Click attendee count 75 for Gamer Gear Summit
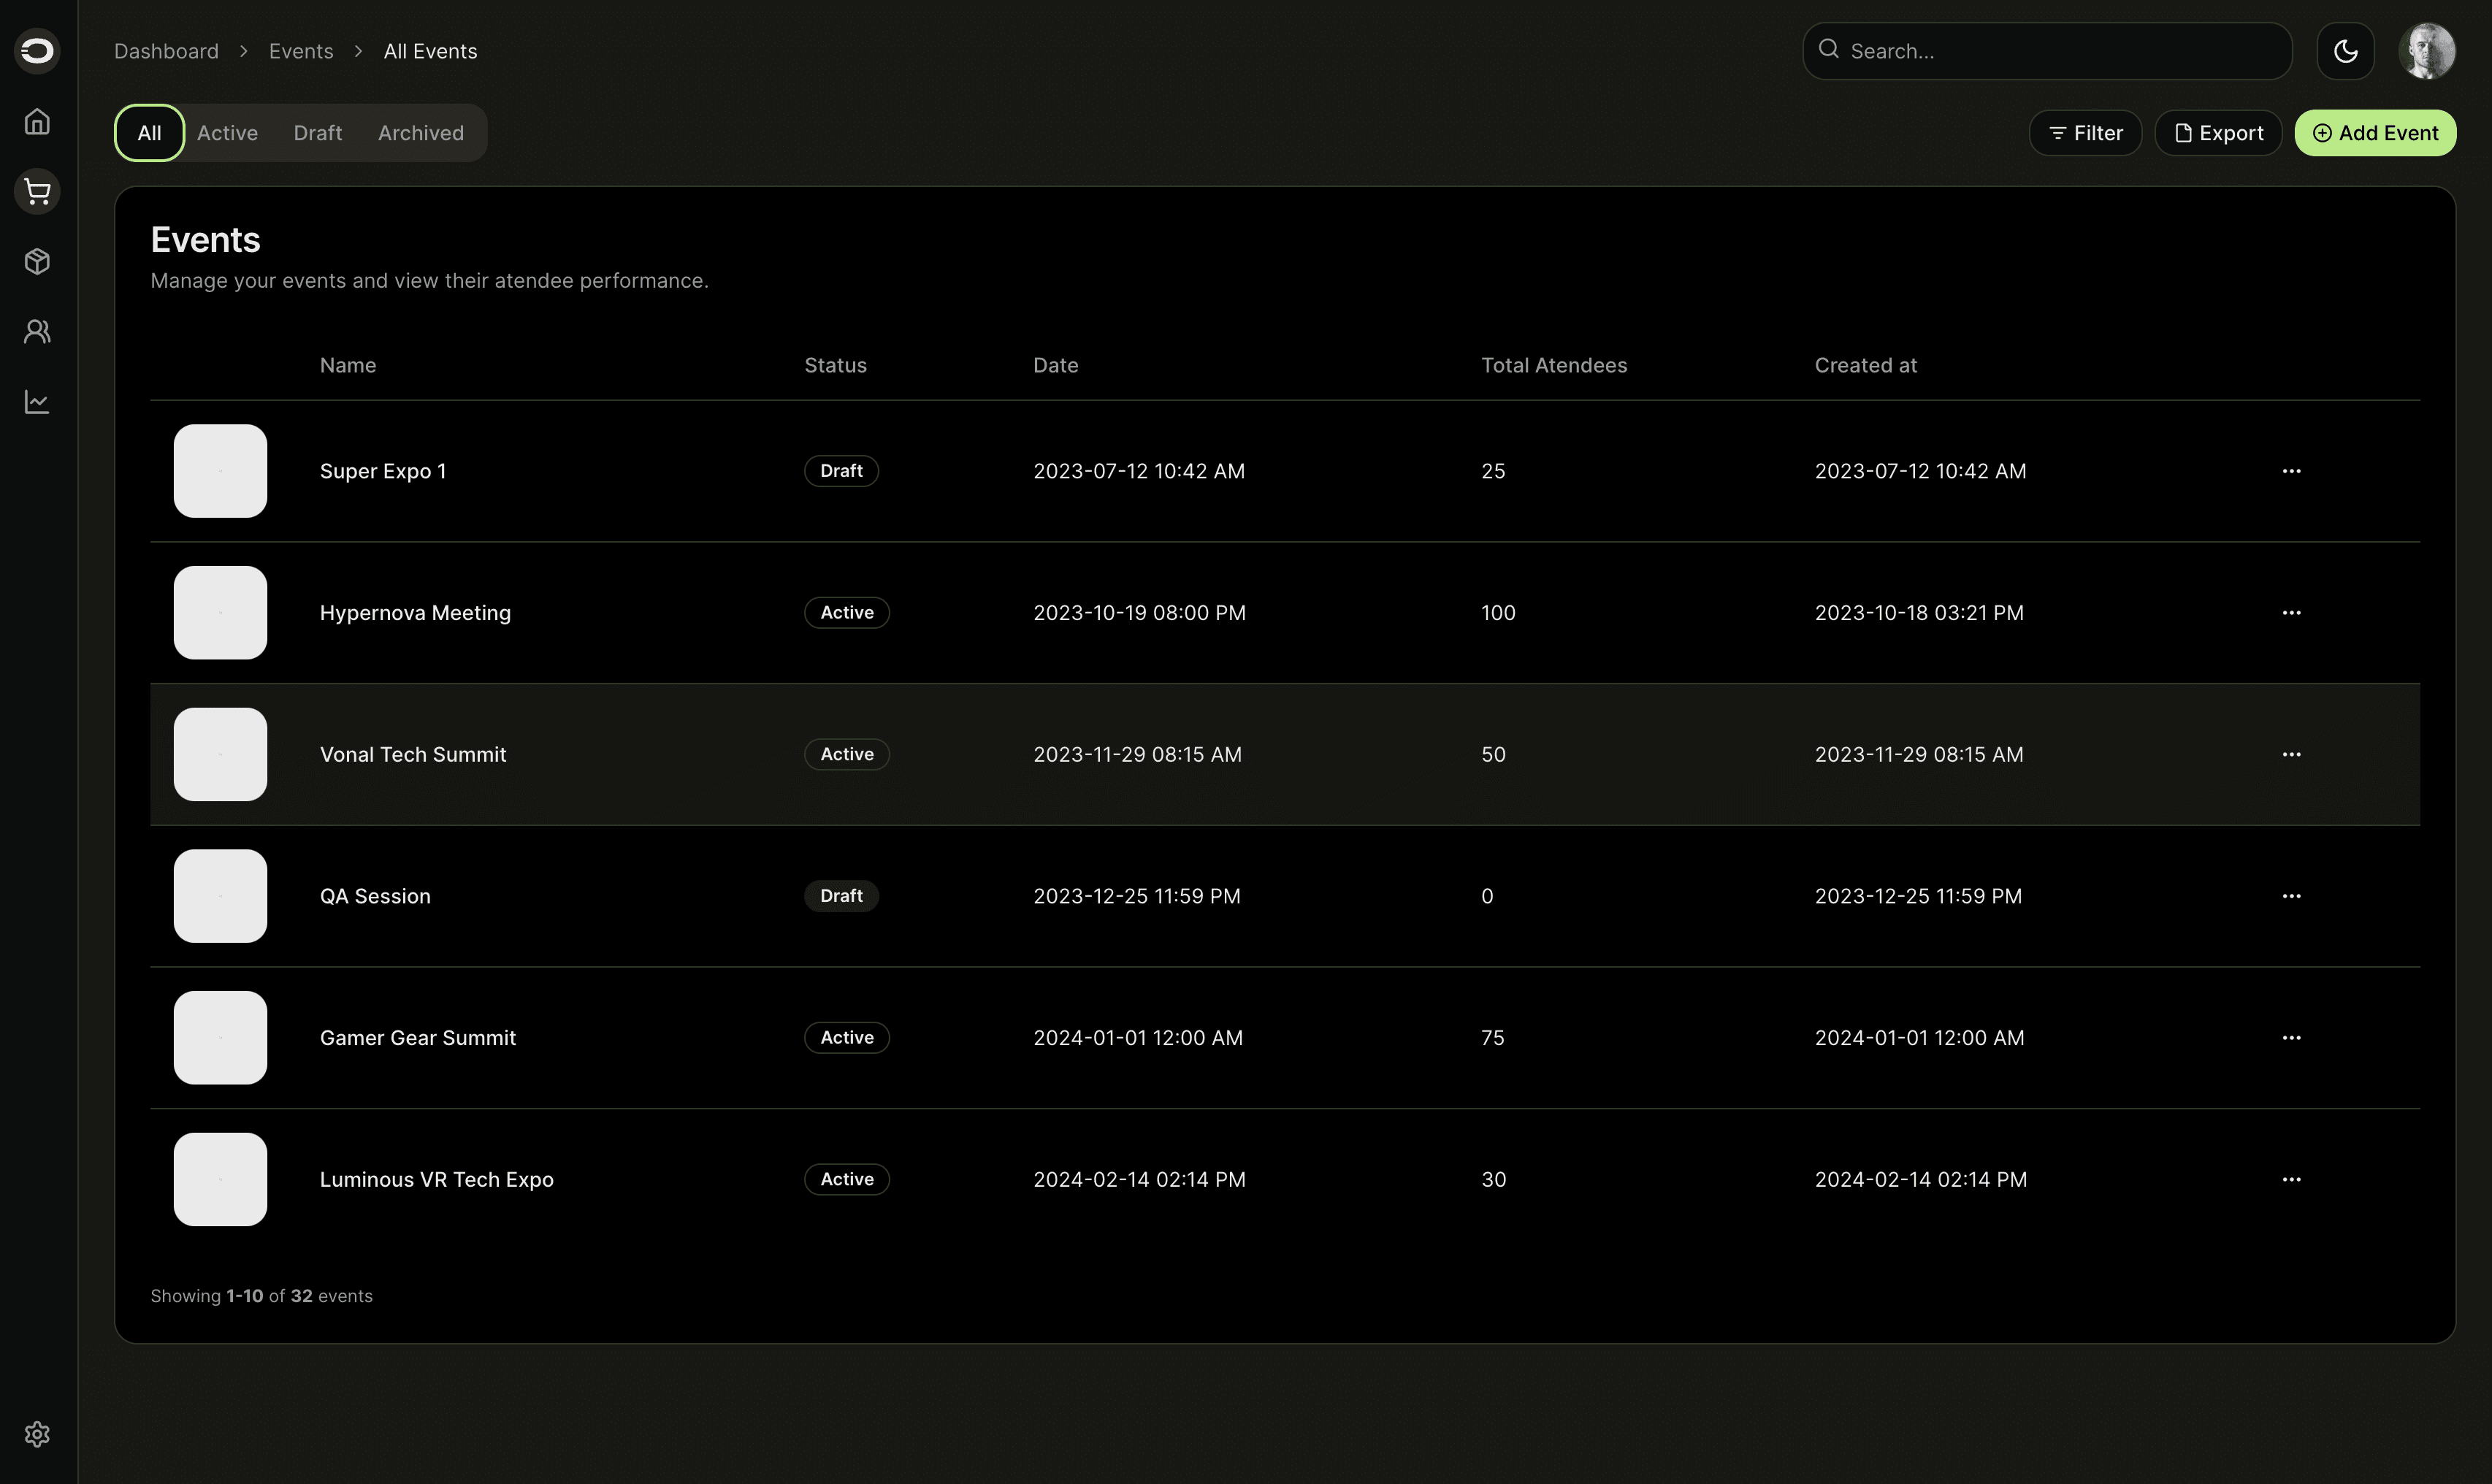Image resolution: width=2492 pixels, height=1484 pixels. click(1493, 1038)
